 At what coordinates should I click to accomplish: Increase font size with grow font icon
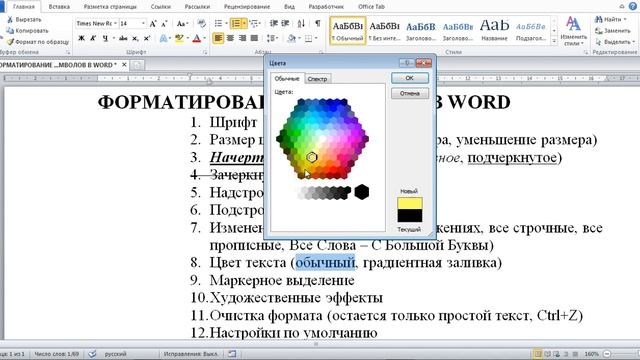[x=153, y=24]
